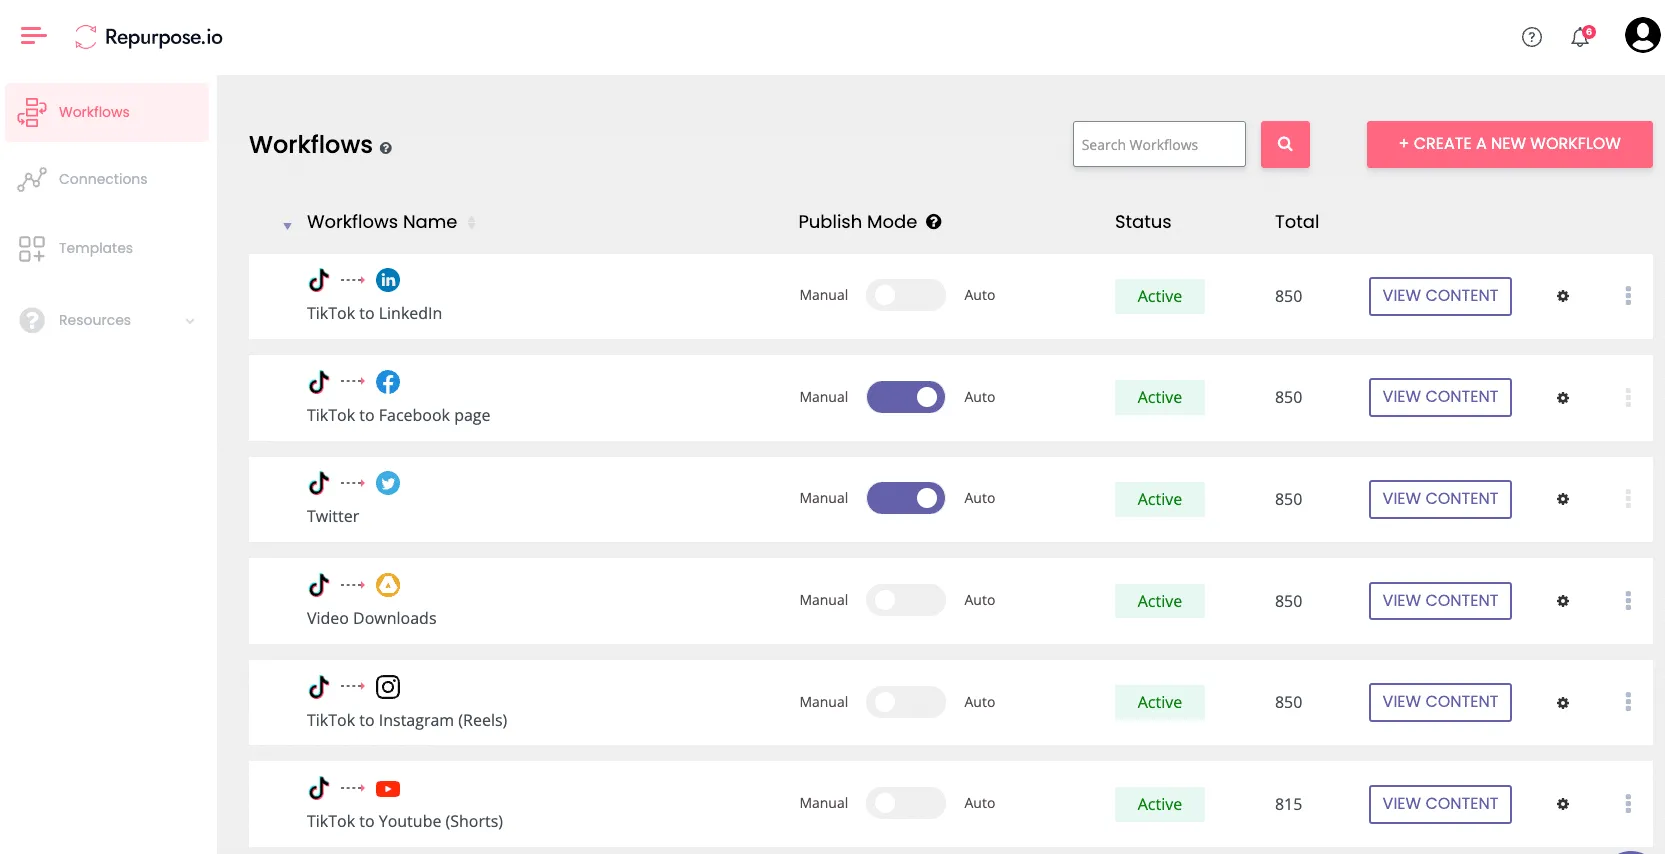Click Create a New Workflow button
1665x854 pixels.
click(1509, 144)
